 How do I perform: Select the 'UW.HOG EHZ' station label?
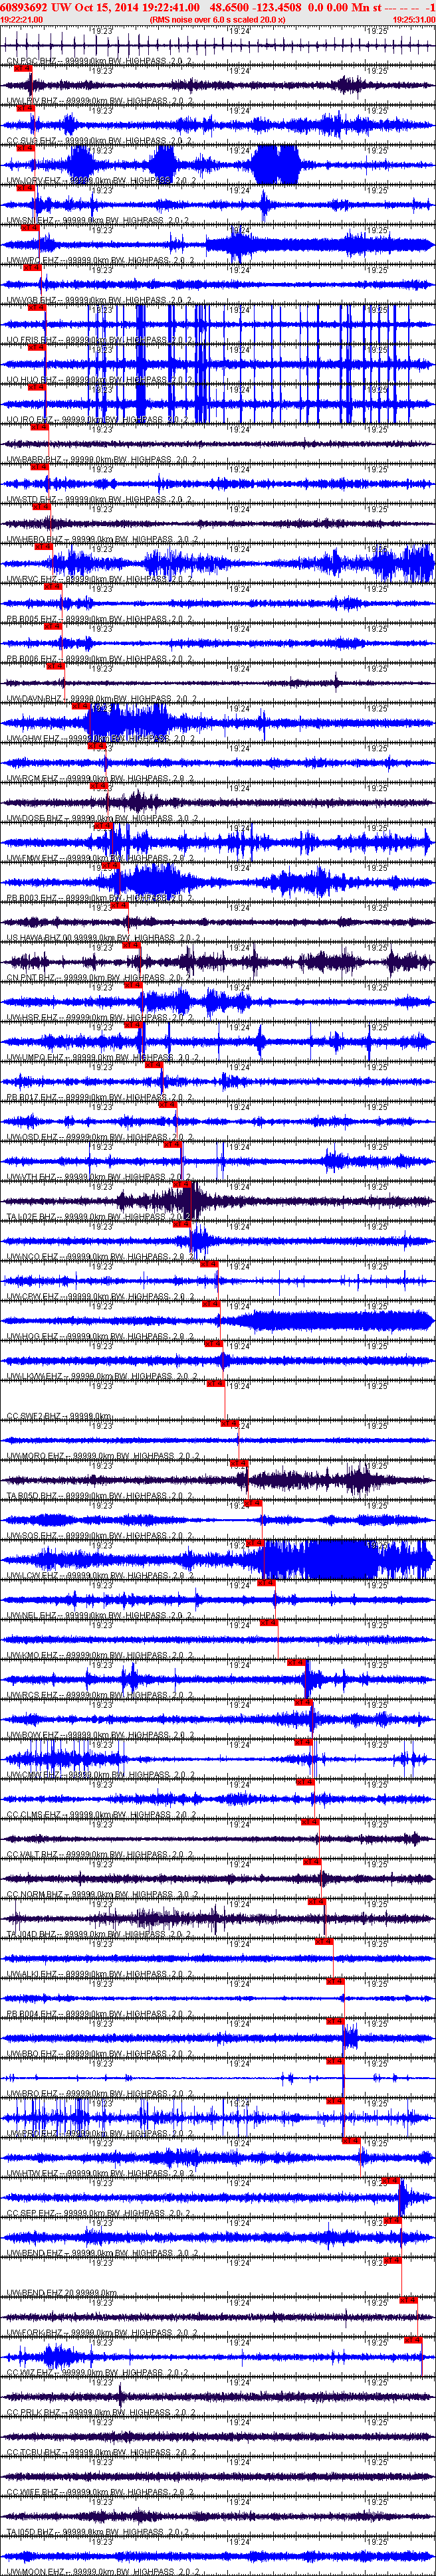tap(32, 1337)
